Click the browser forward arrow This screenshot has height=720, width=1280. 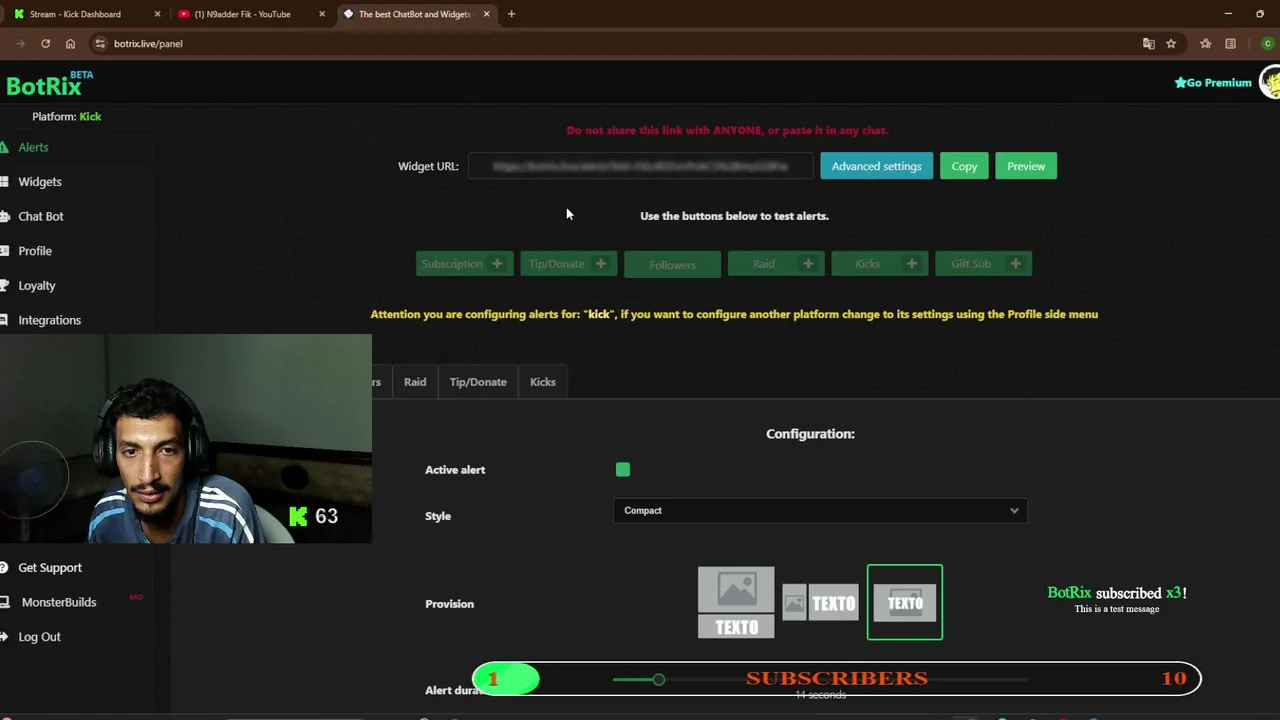click(x=20, y=44)
